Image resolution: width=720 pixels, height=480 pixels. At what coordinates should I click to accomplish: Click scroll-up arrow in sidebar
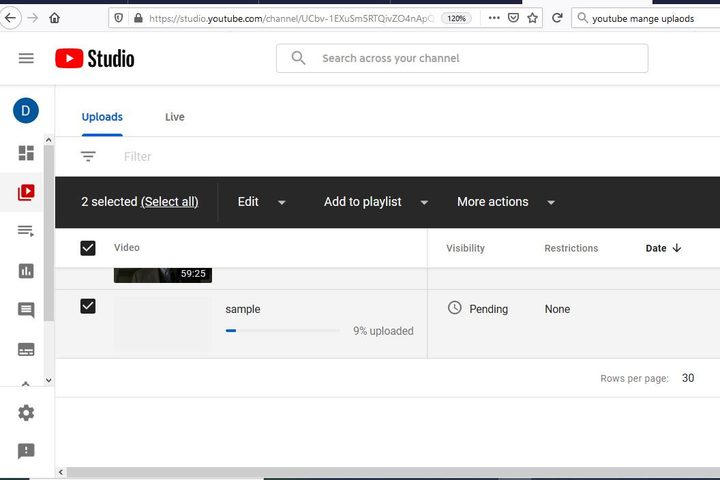click(49, 140)
